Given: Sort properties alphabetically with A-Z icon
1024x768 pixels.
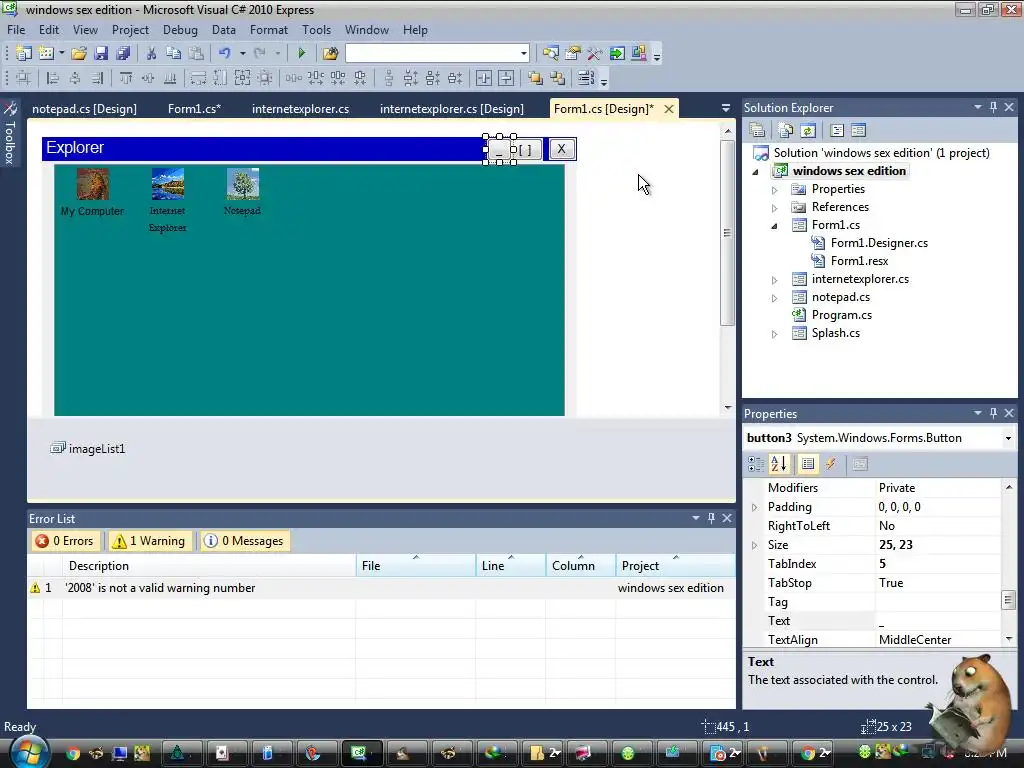Looking at the screenshot, I should point(779,464).
